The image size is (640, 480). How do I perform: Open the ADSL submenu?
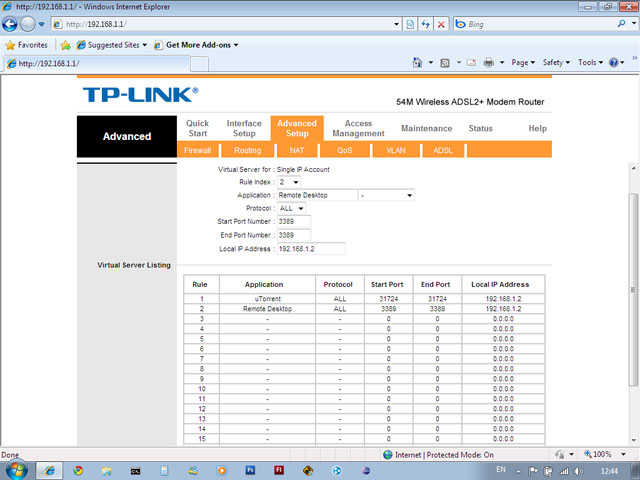click(443, 150)
